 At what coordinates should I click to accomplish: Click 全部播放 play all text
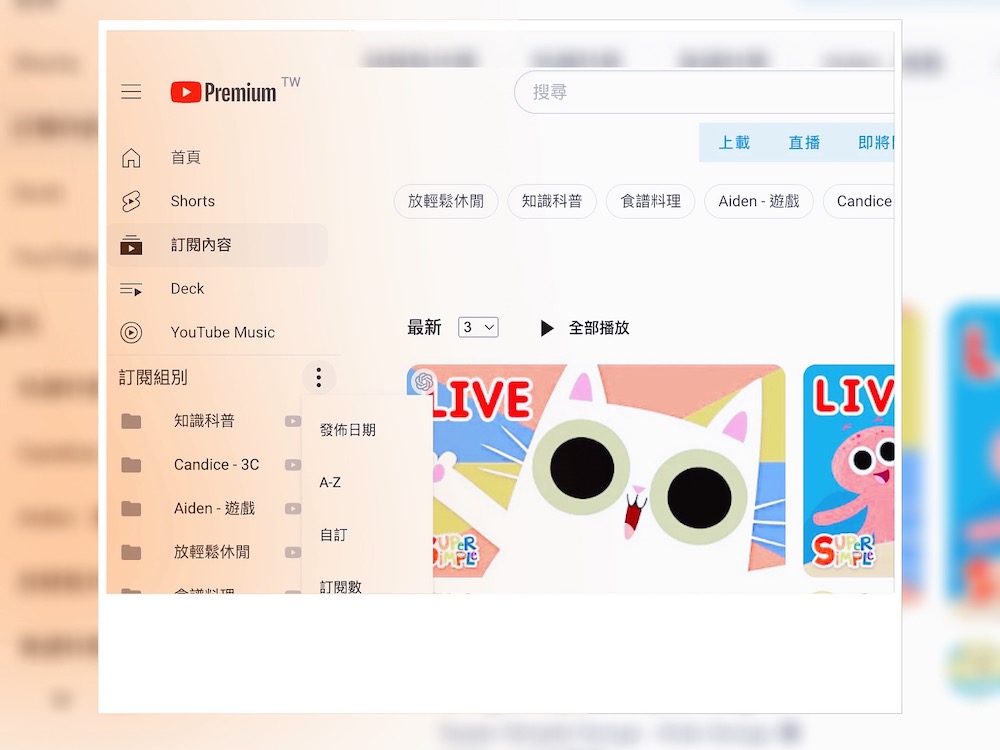pyautogui.click(x=599, y=328)
